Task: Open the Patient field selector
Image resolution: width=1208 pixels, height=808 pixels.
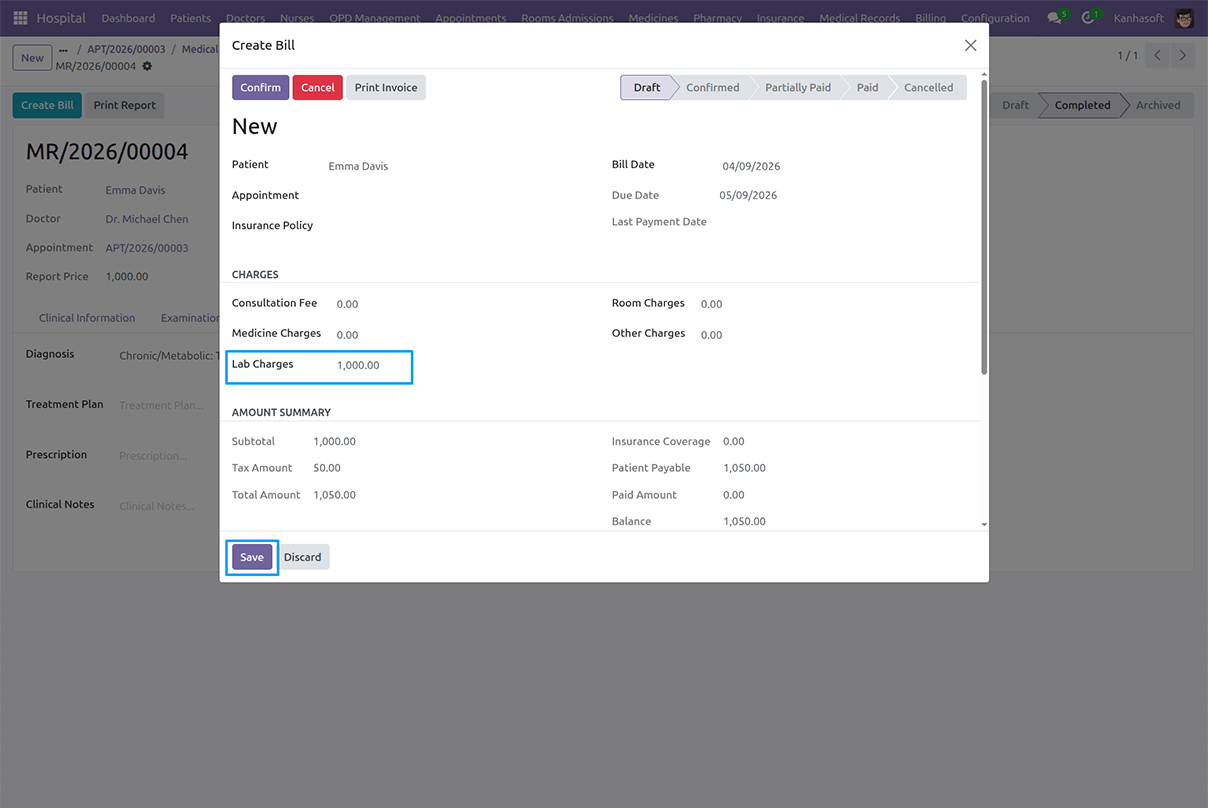Action: [x=400, y=166]
